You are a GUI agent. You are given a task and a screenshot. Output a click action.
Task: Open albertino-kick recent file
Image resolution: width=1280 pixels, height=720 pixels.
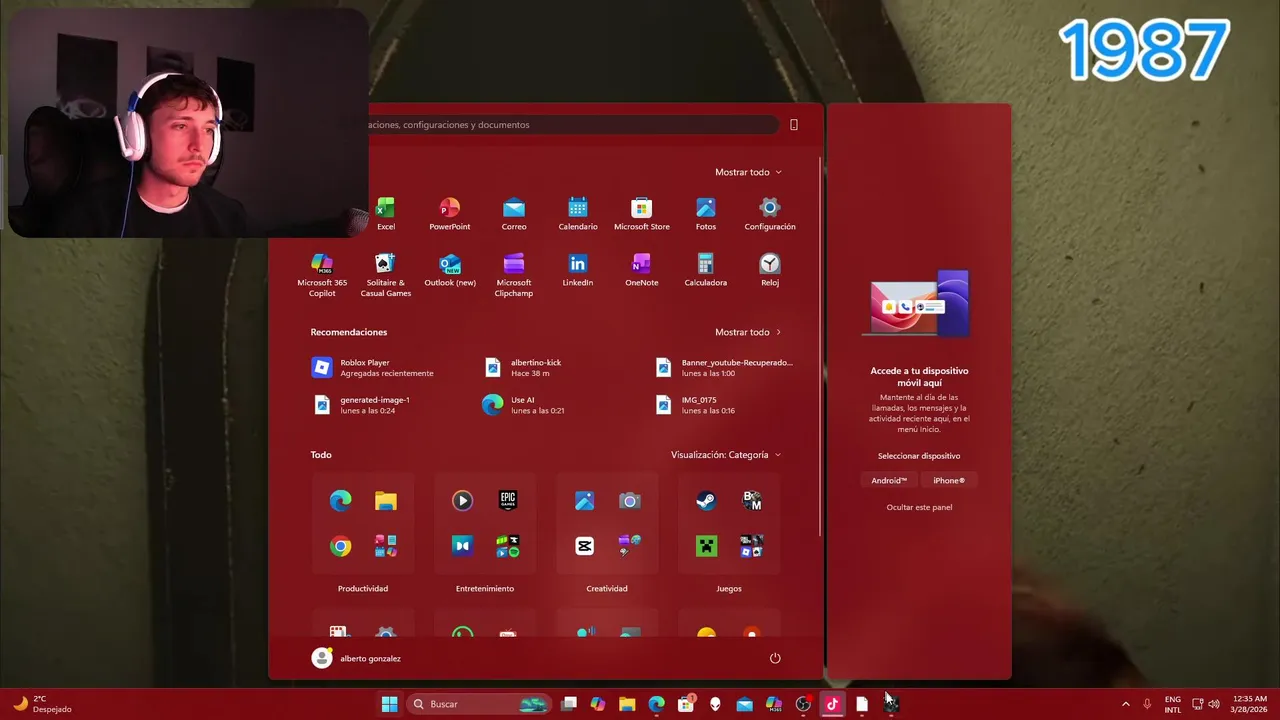point(523,368)
